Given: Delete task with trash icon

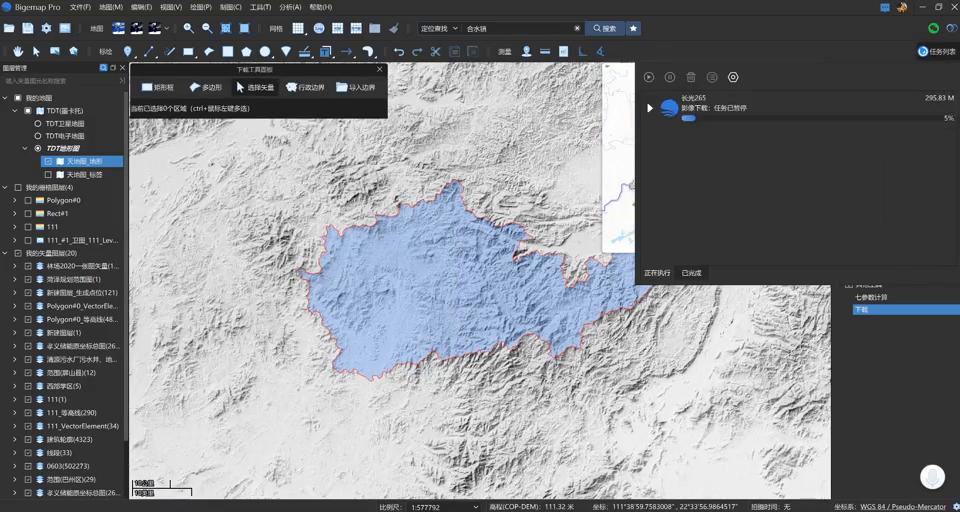Looking at the screenshot, I should click(x=691, y=77).
